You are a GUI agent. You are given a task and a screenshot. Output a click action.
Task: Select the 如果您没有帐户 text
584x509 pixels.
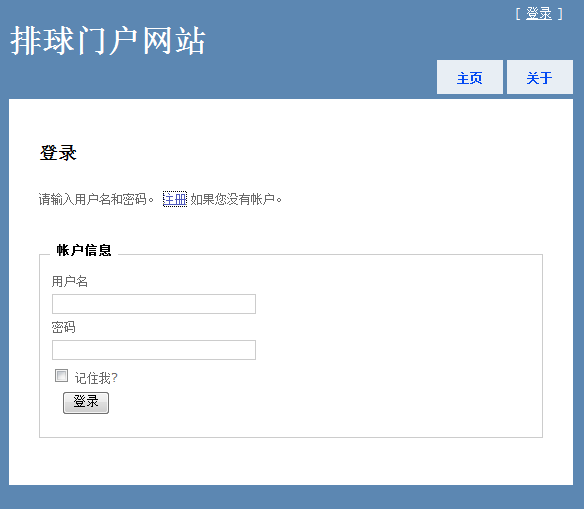236,199
